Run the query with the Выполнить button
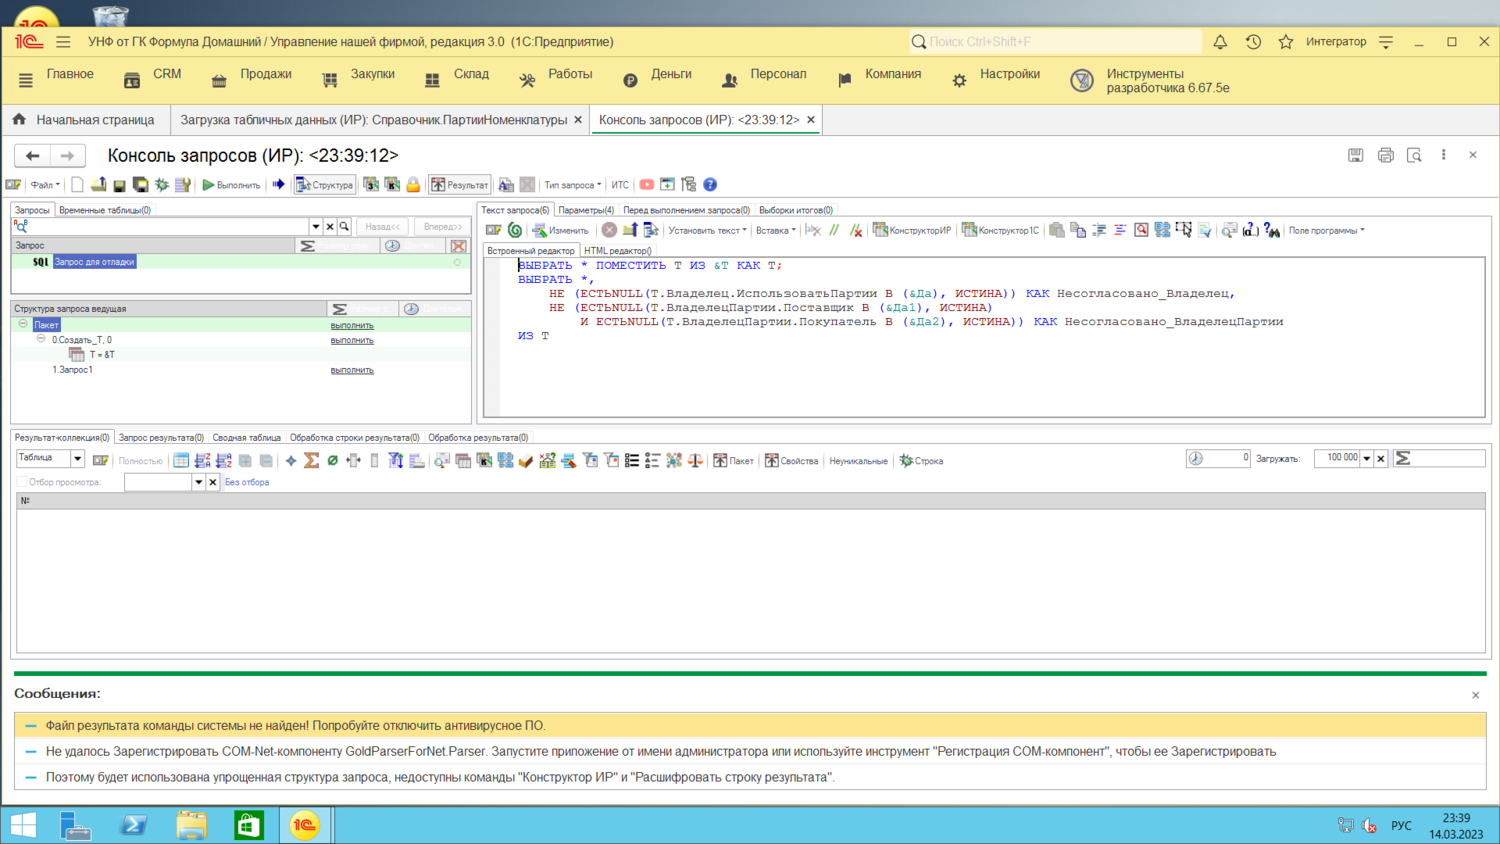The width and height of the screenshot is (1500, 844). coord(231,185)
